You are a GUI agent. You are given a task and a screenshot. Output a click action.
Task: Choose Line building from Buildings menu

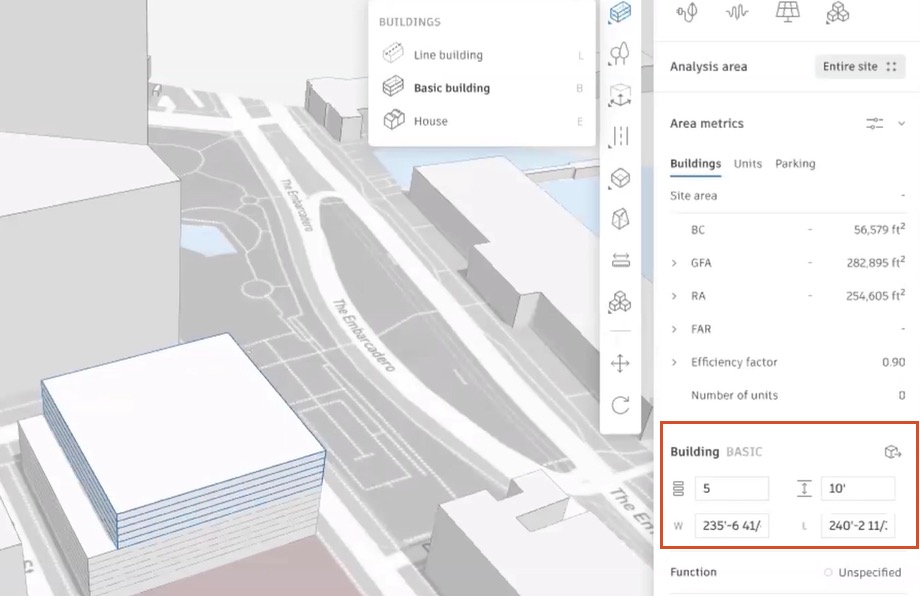tap(482, 55)
